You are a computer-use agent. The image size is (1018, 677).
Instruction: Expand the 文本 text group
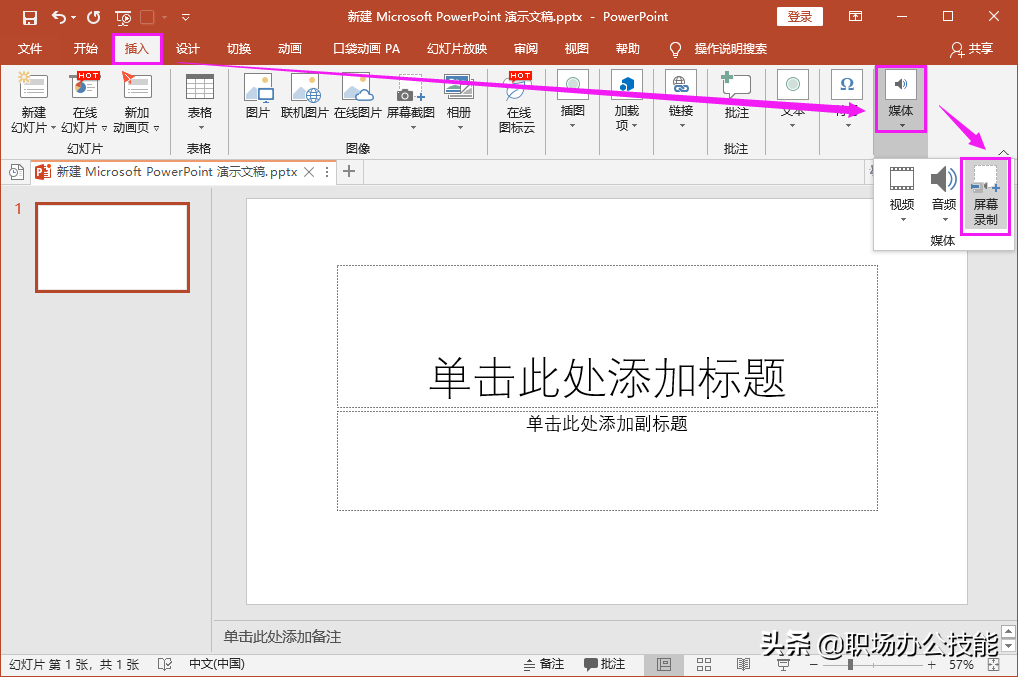point(793,100)
